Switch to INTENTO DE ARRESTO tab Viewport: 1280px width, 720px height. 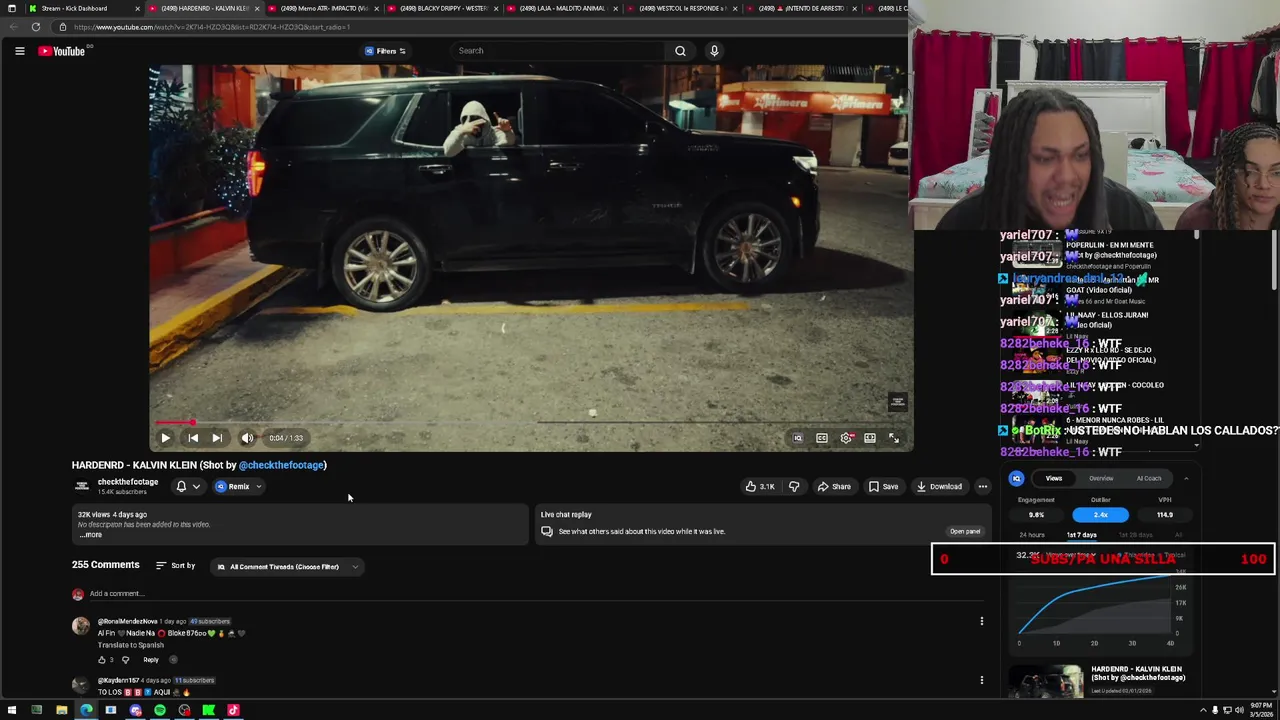[801, 8]
